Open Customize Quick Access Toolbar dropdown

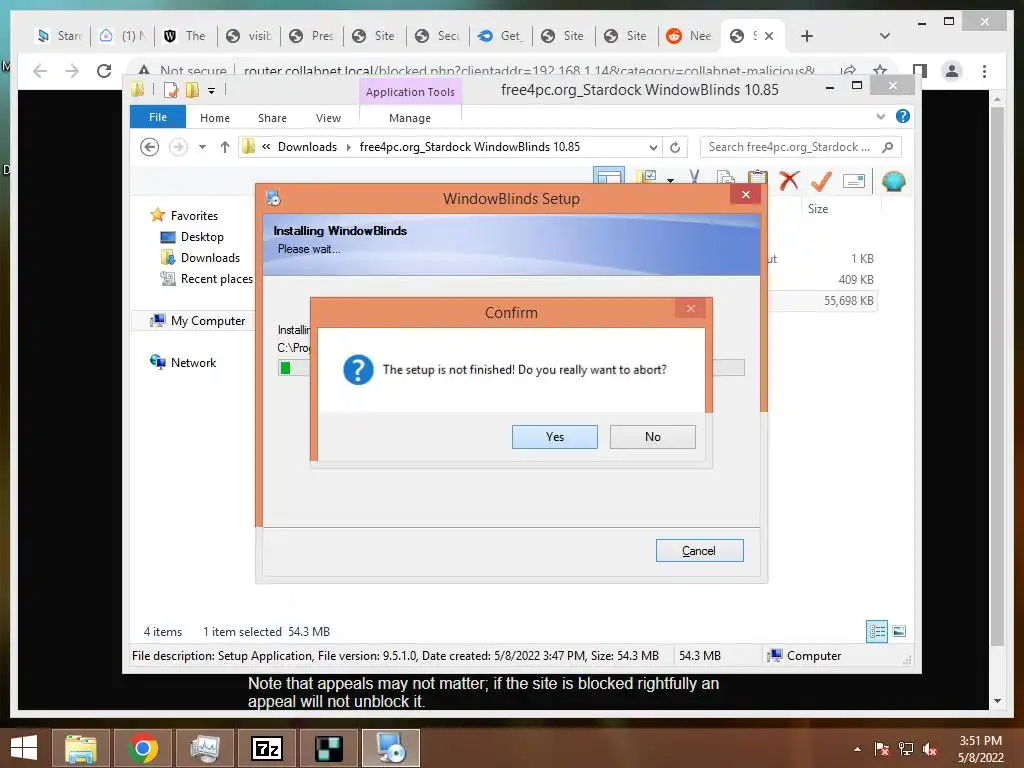(x=212, y=91)
